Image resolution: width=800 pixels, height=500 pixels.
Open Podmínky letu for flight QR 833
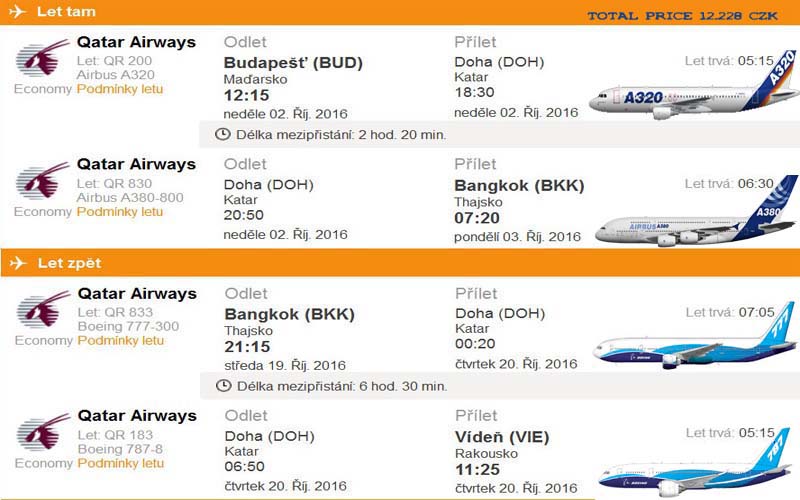tap(121, 340)
